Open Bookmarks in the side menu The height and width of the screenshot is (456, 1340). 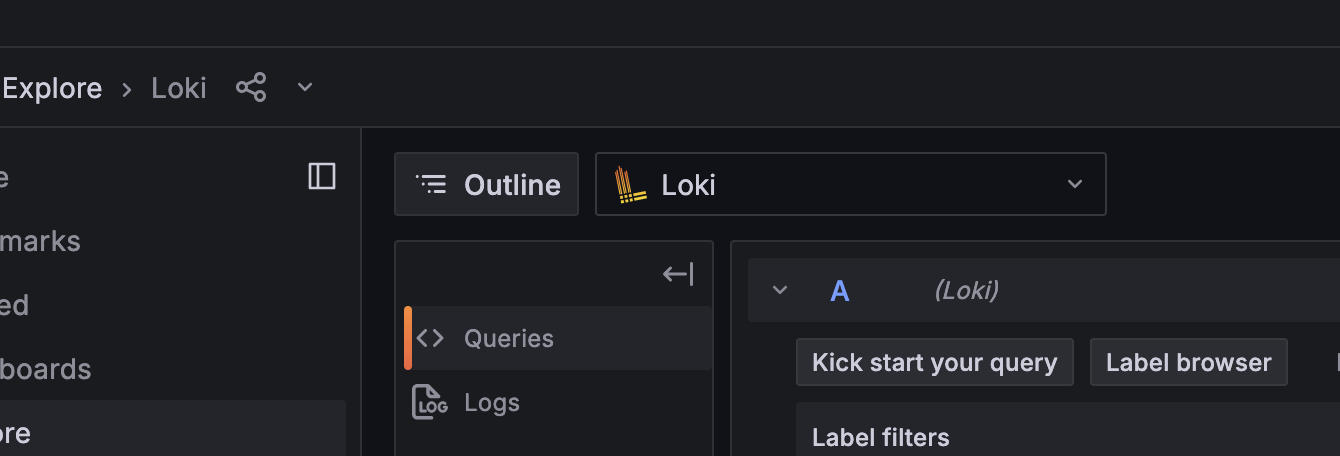(x=40, y=241)
